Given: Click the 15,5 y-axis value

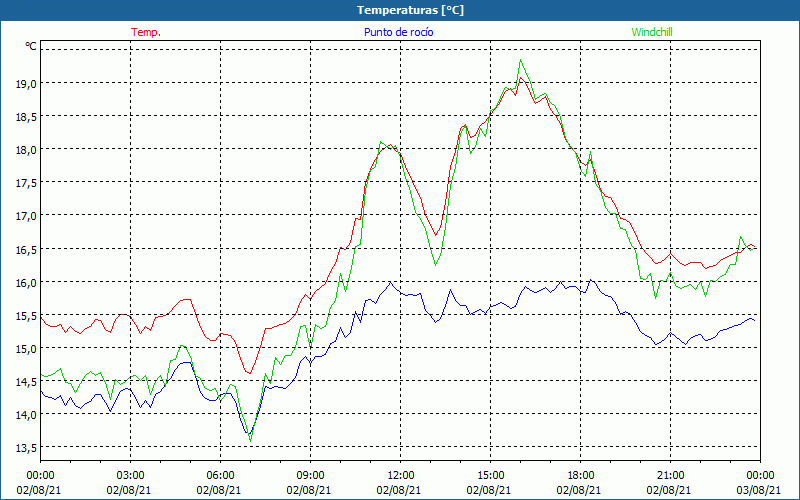Looking at the screenshot, I should [26, 315].
